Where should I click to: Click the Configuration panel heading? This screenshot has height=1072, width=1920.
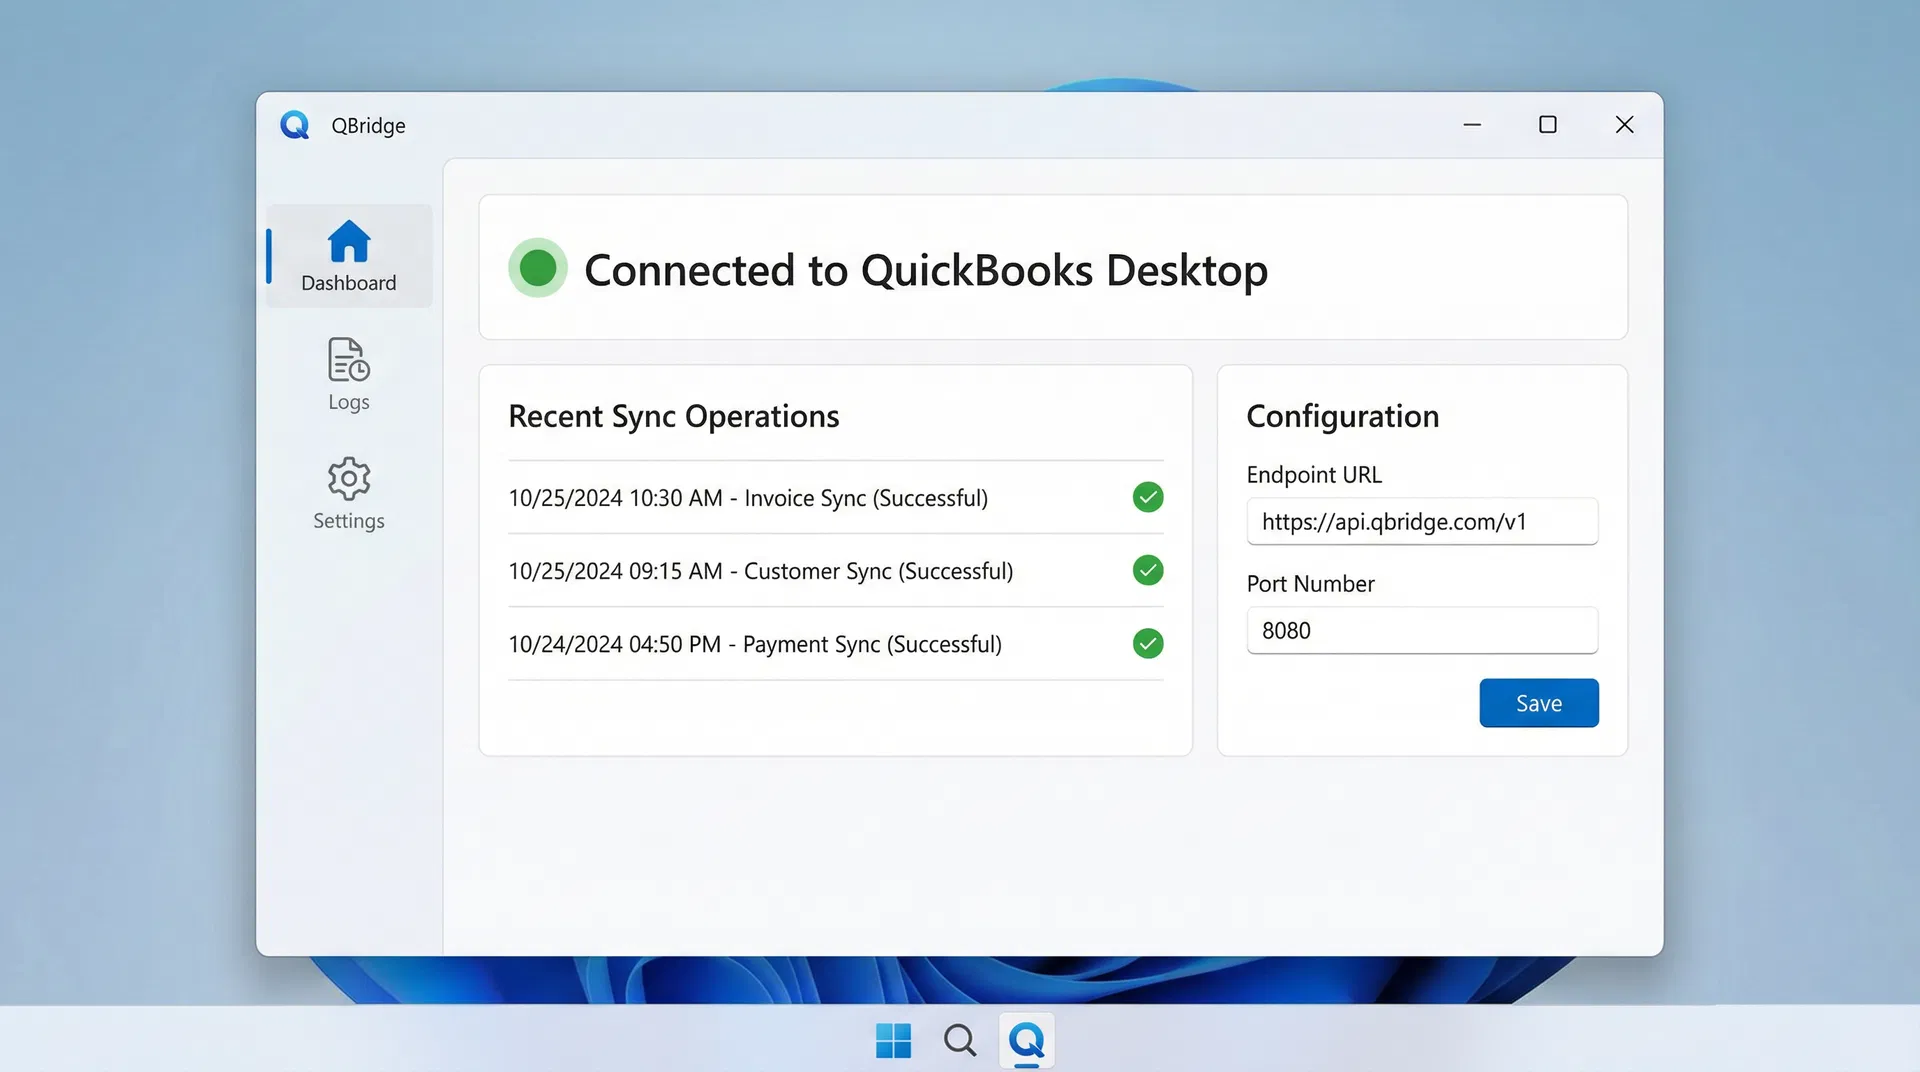tap(1342, 416)
